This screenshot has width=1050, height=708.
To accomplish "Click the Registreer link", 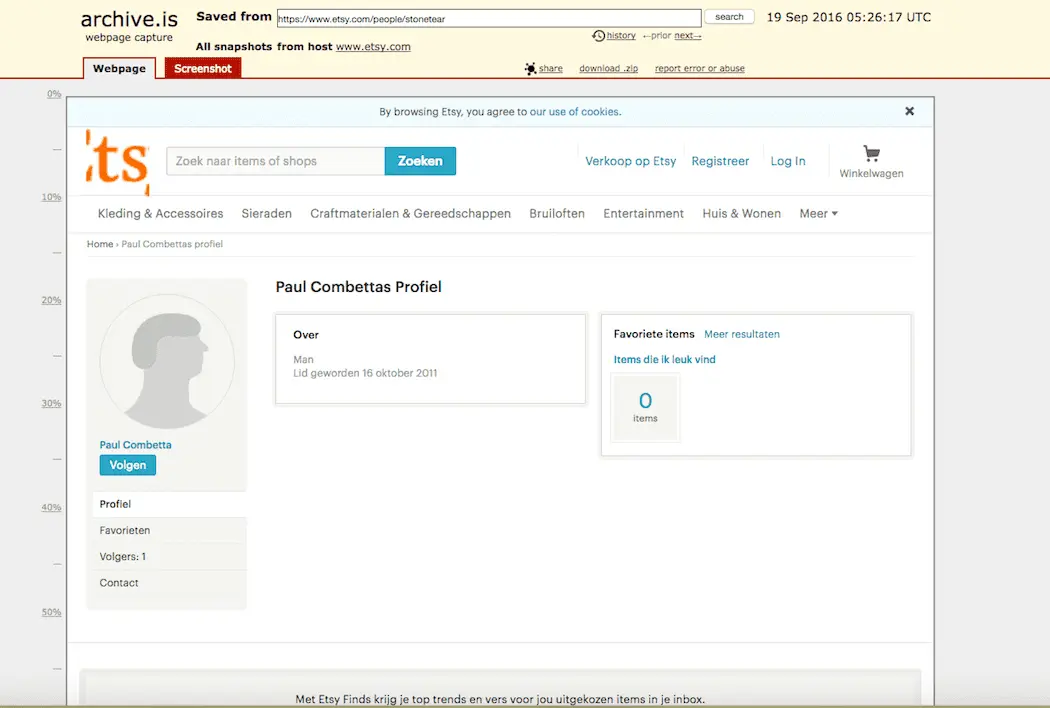I will coord(720,161).
